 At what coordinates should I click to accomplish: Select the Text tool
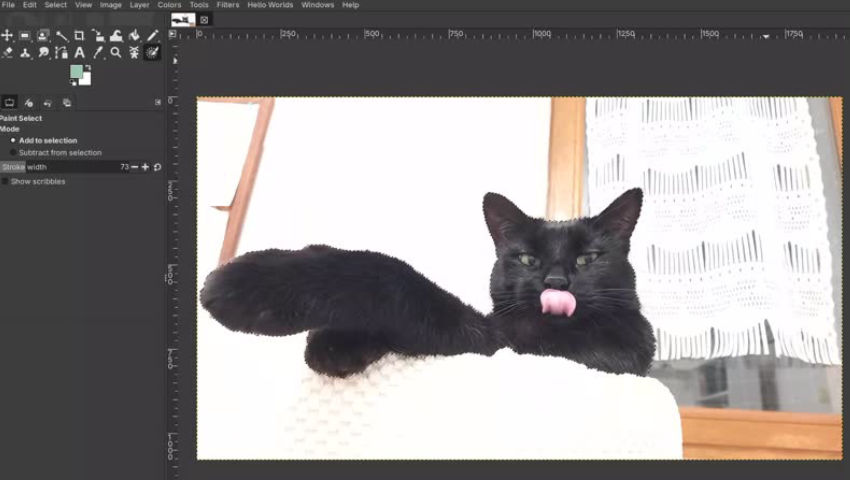point(79,53)
